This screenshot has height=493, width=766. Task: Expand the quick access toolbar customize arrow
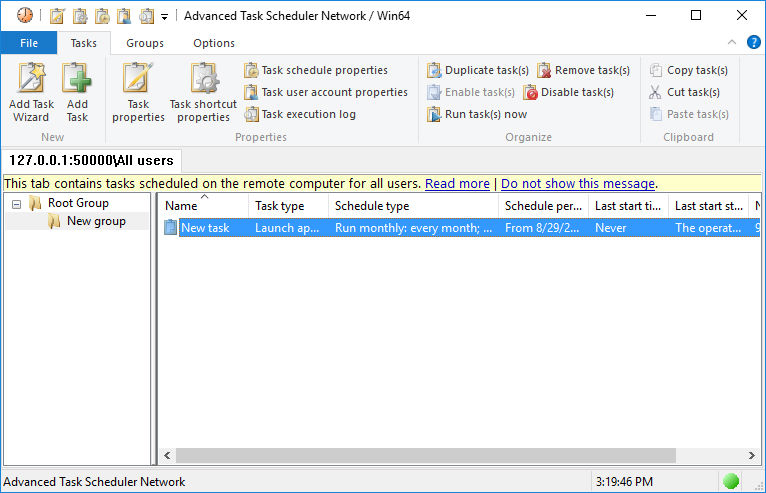[165, 17]
